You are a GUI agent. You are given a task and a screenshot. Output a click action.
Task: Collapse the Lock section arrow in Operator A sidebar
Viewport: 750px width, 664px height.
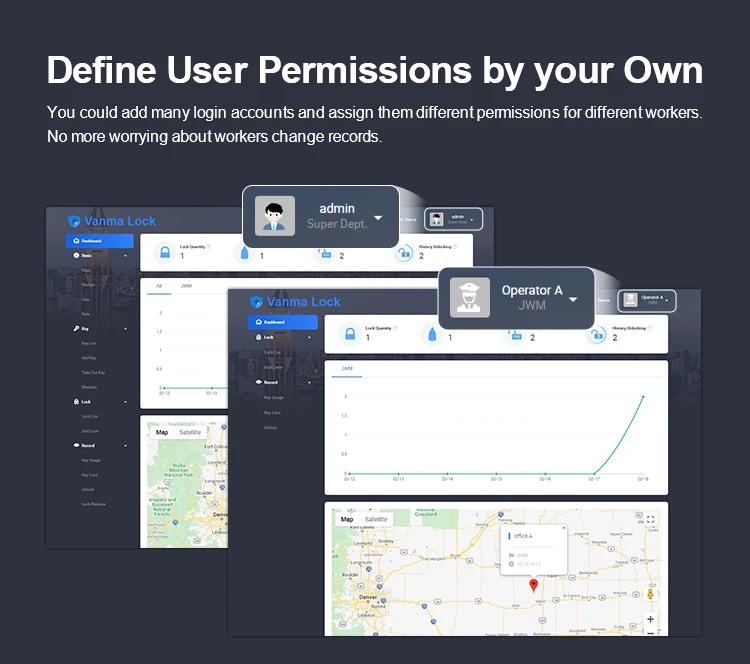pyautogui.click(x=309, y=338)
